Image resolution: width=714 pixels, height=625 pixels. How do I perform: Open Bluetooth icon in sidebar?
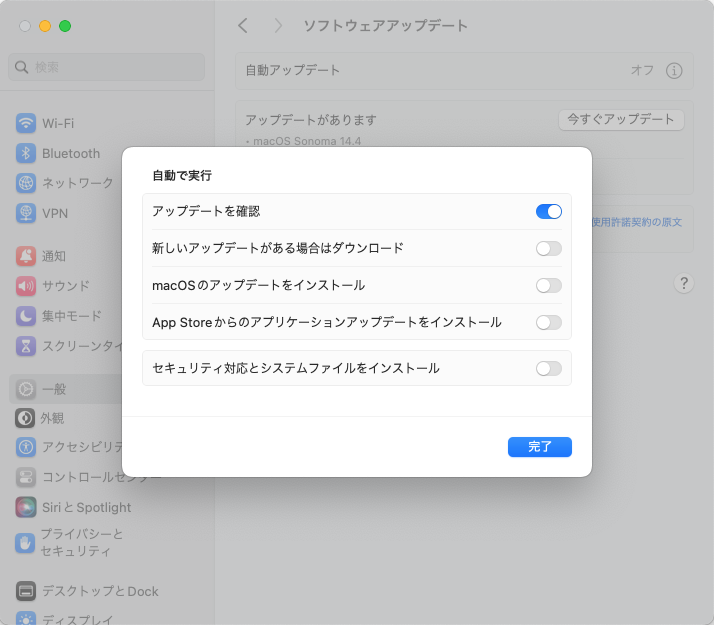coord(26,153)
